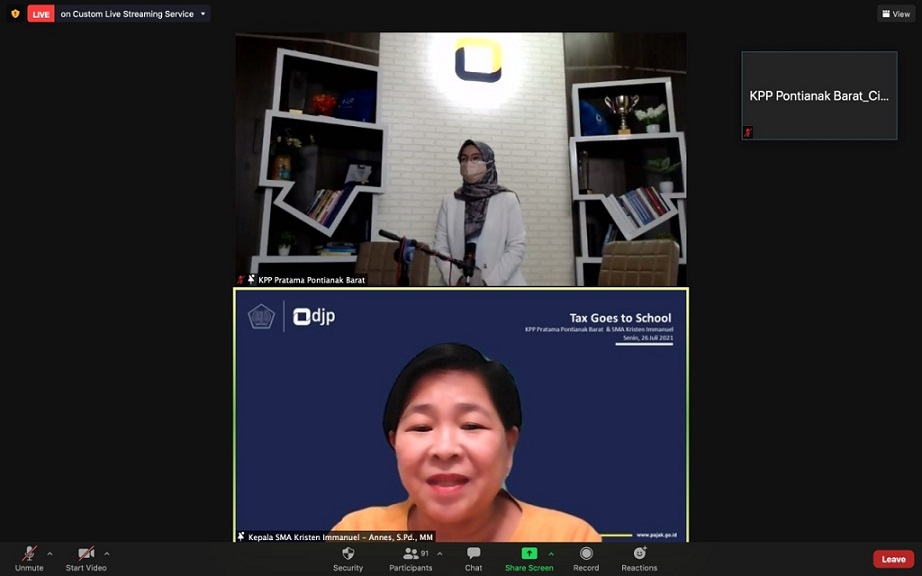Expand Share Screen options arrow
This screenshot has width=922, height=576.
(x=551, y=553)
